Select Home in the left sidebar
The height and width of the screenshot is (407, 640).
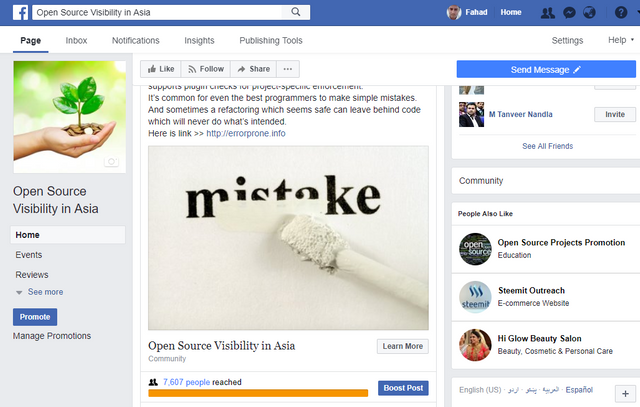click(x=68, y=235)
